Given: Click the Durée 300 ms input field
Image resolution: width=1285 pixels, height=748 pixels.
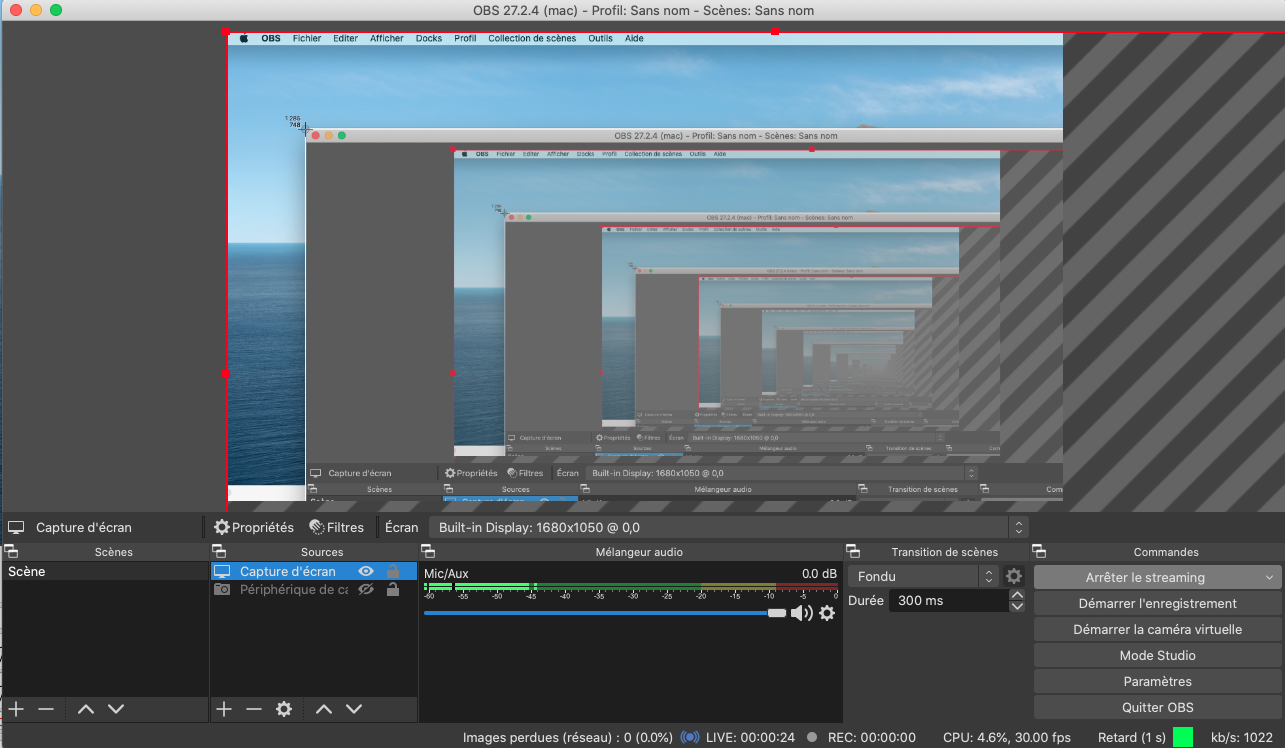Looking at the screenshot, I should point(949,600).
